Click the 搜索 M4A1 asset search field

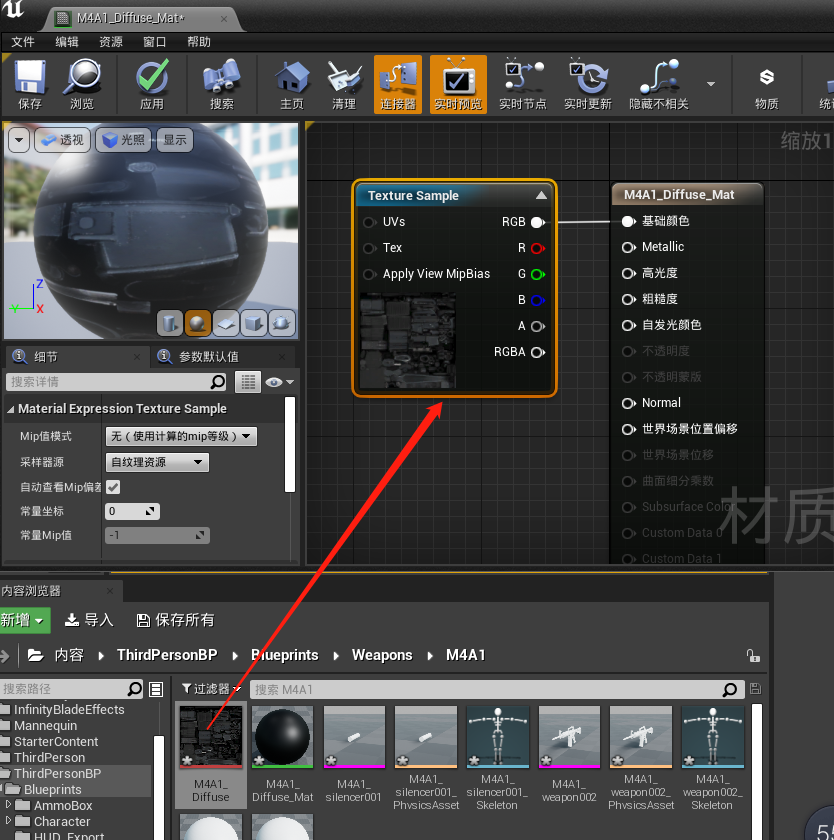[497, 689]
